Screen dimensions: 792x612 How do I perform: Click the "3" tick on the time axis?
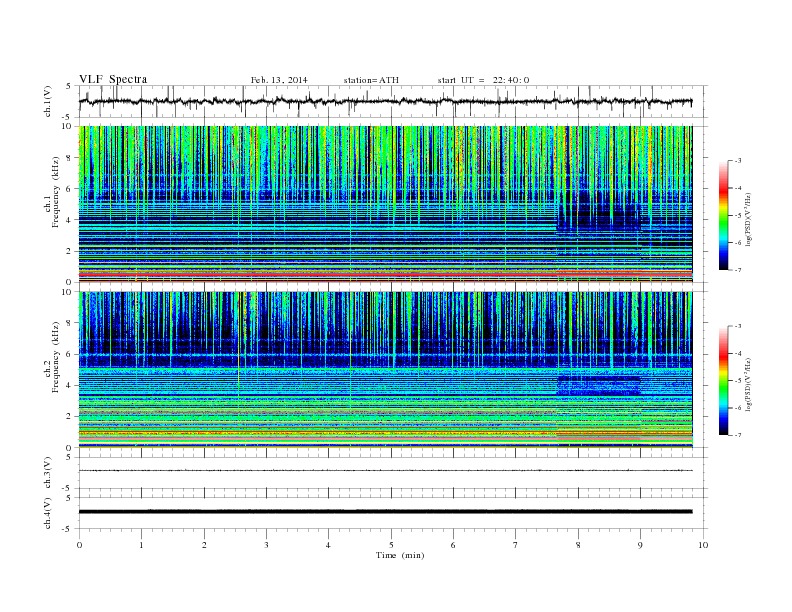click(266, 545)
